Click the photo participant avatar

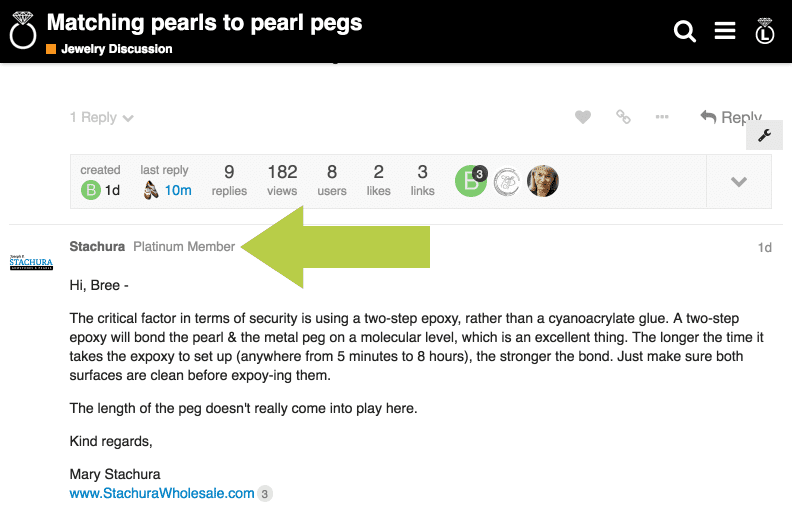tap(542, 181)
